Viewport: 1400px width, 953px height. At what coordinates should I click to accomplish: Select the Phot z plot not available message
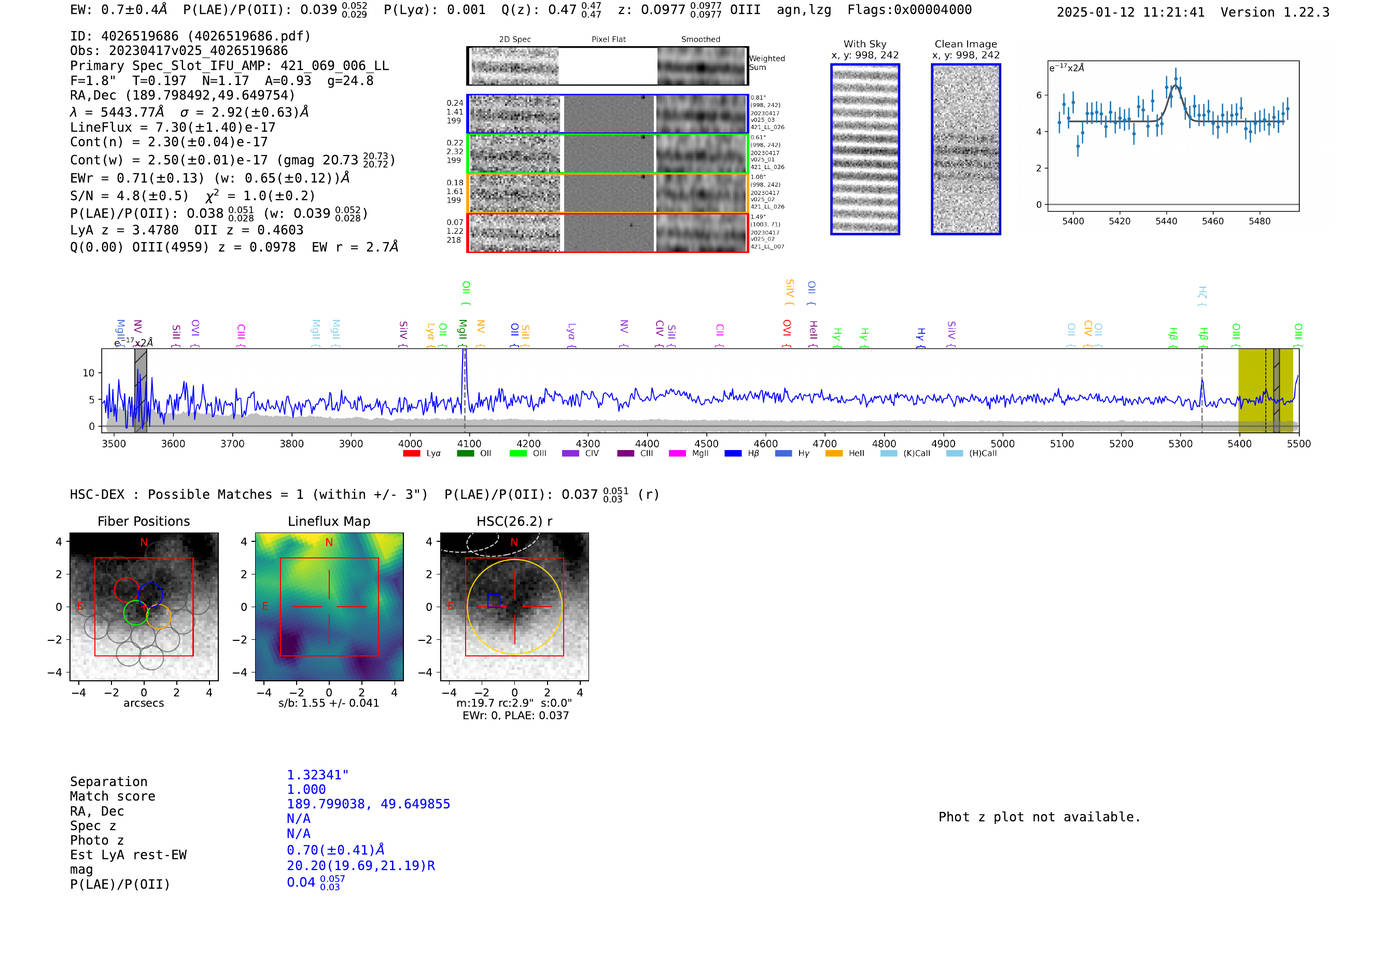1039,817
